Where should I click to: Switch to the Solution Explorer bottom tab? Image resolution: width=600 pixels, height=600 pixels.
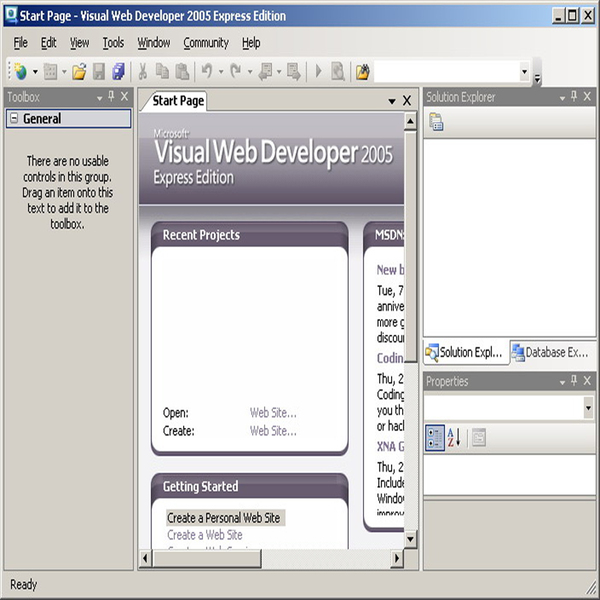pyautogui.click(x=465, y=352)
